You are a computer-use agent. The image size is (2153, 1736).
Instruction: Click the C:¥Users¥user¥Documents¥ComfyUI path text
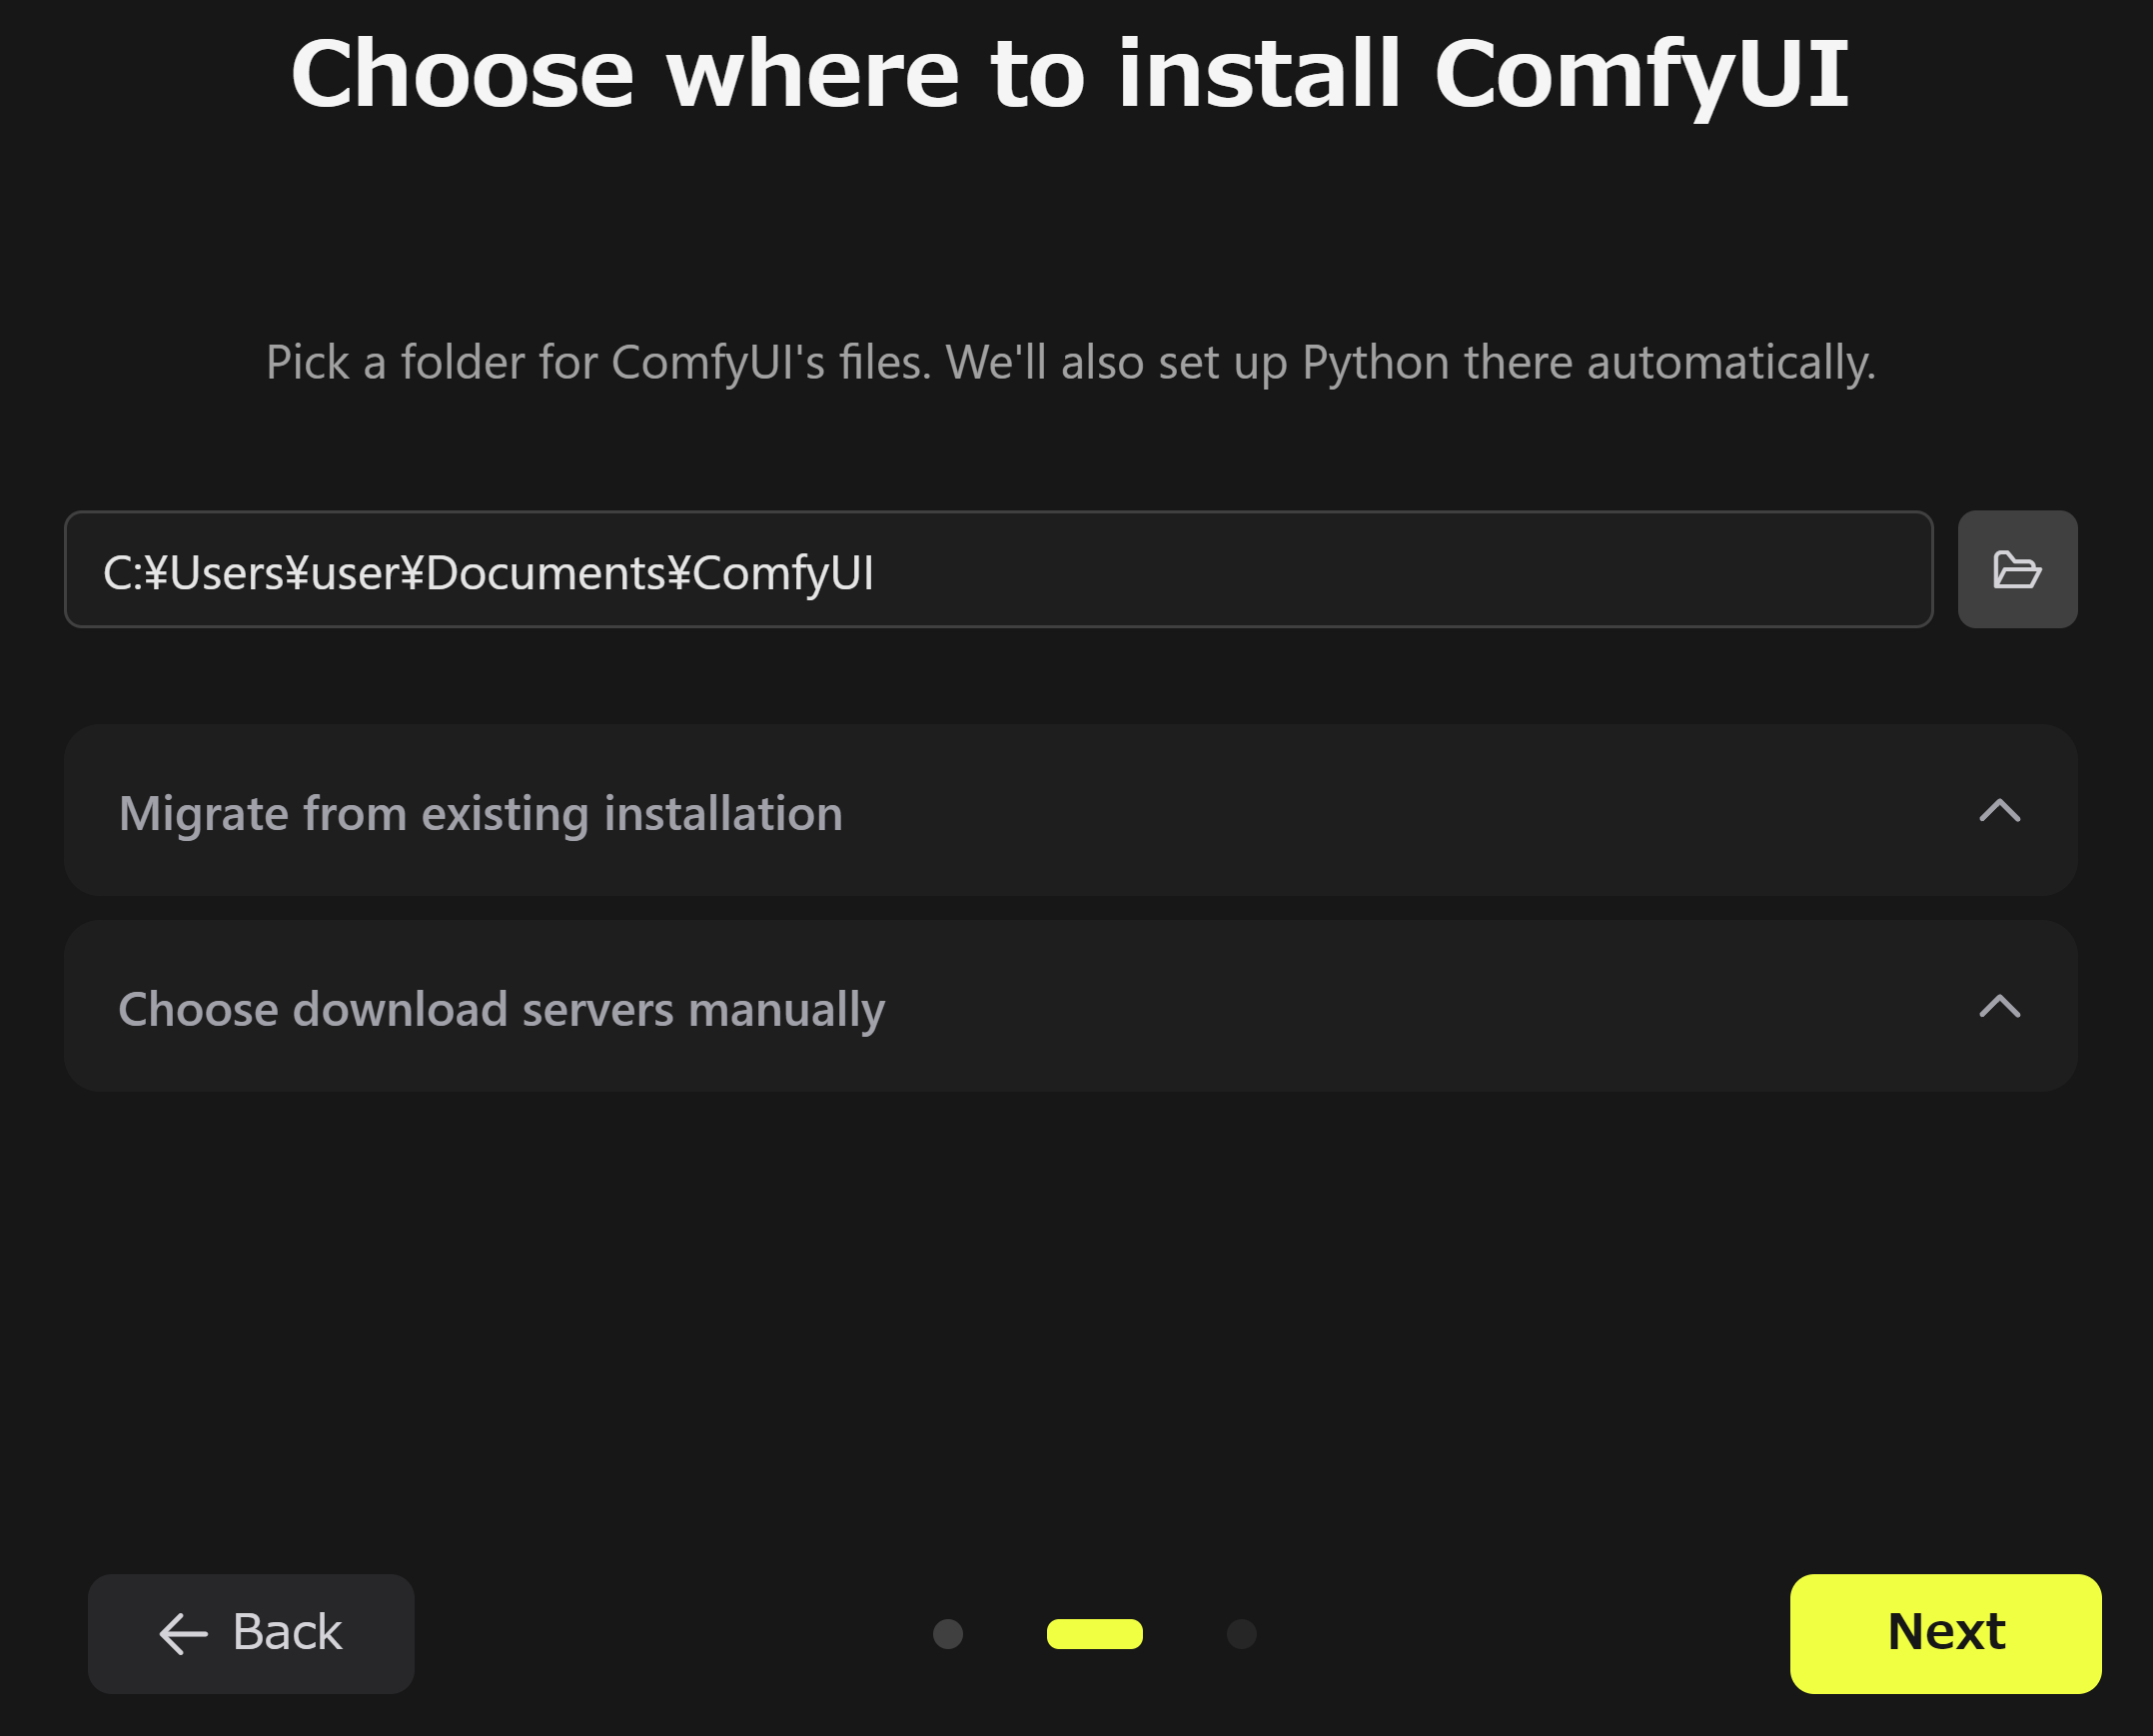point(488,573)
